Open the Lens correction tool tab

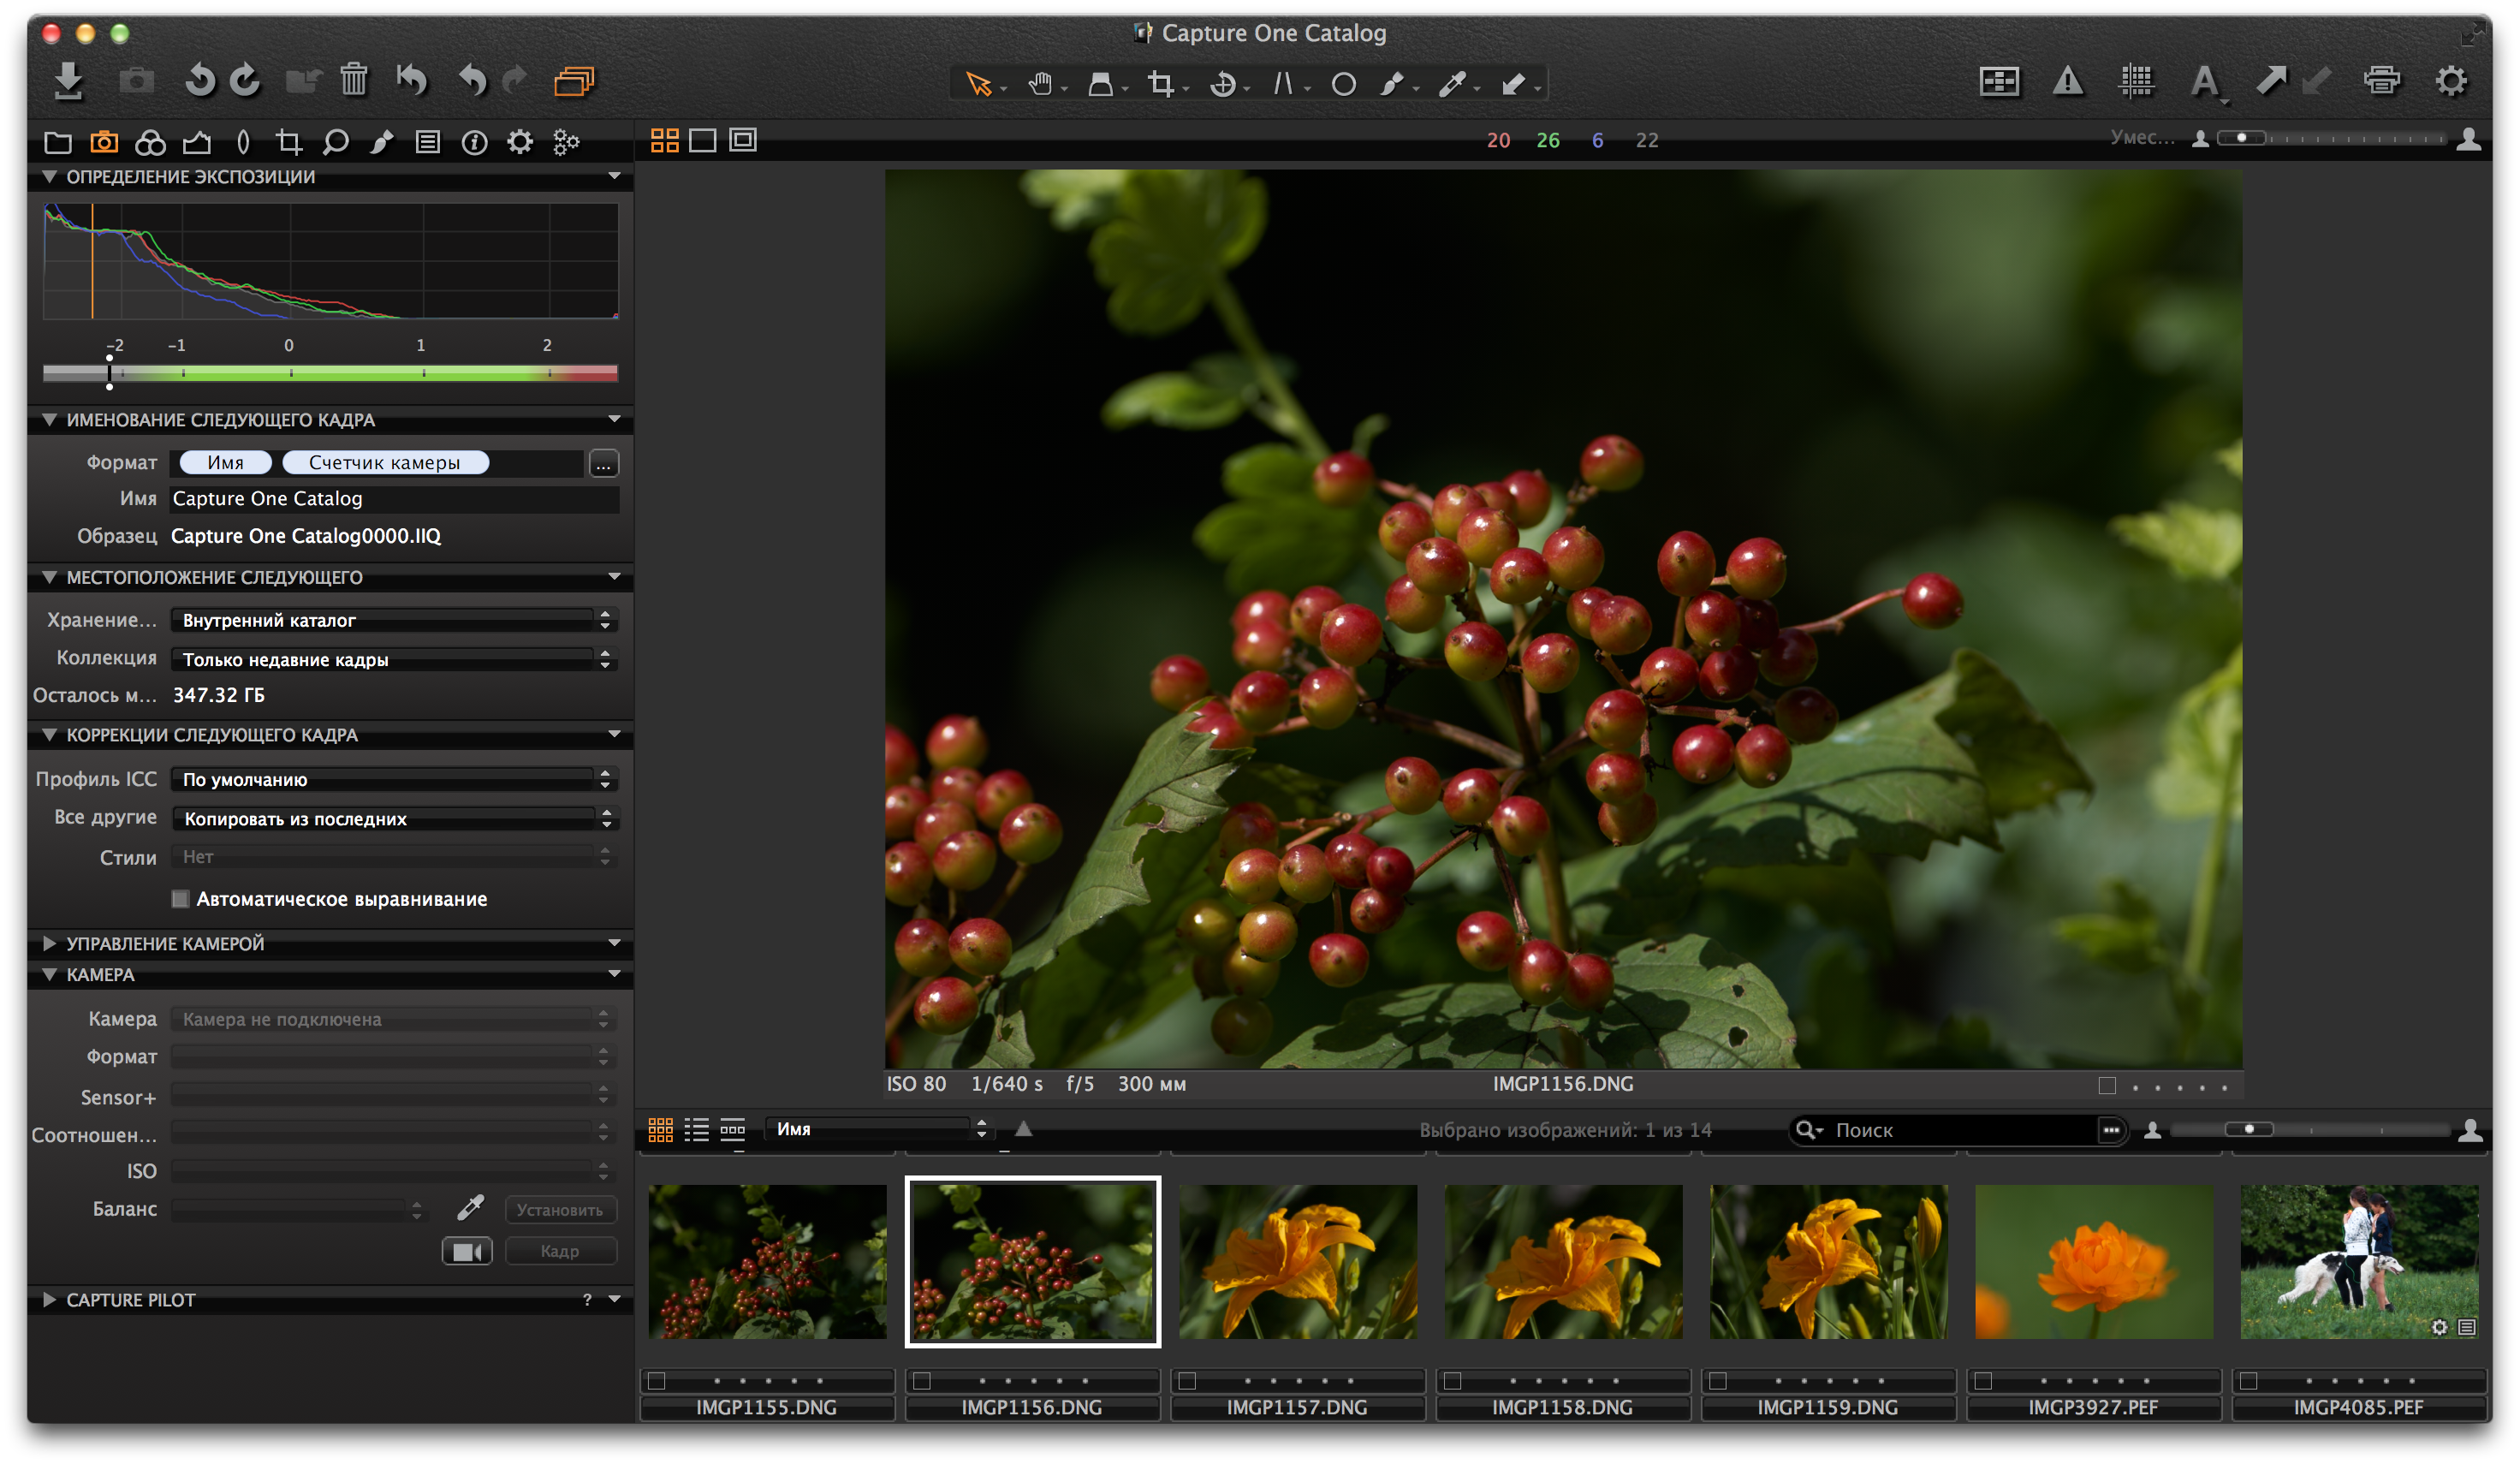tap(242, 142)
